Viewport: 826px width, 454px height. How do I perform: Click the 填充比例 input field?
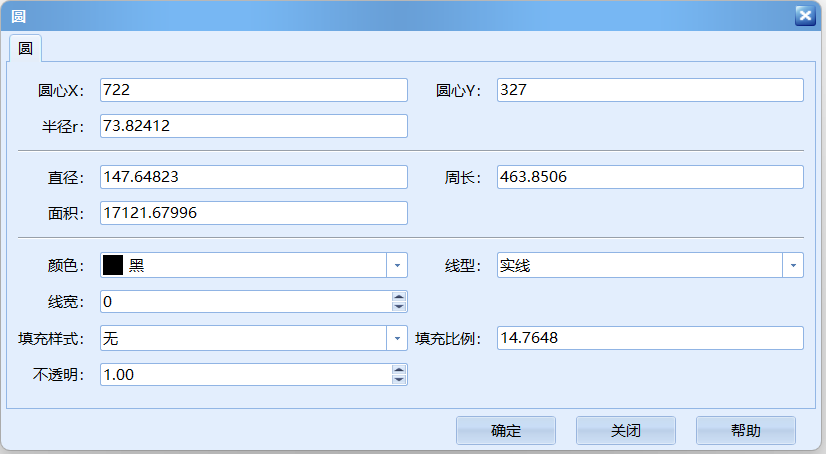pos(650,338)
